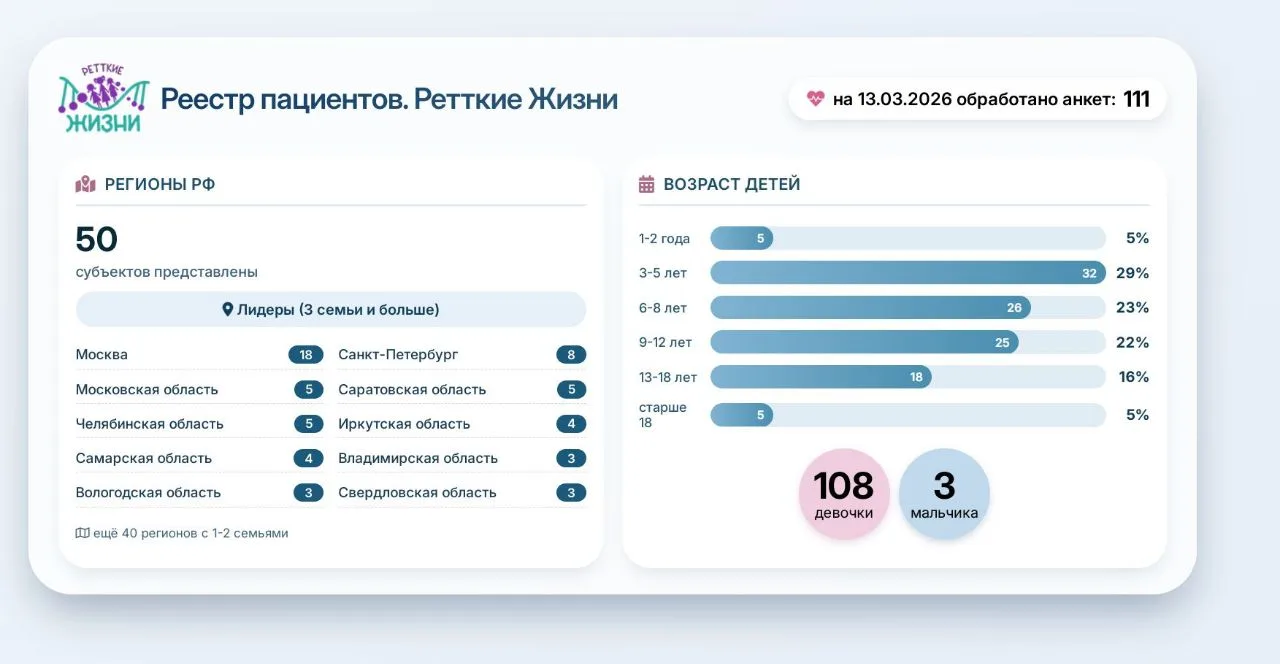
Task: Click the heart pulse icon beside the date
Action: [x=816, y=99]
